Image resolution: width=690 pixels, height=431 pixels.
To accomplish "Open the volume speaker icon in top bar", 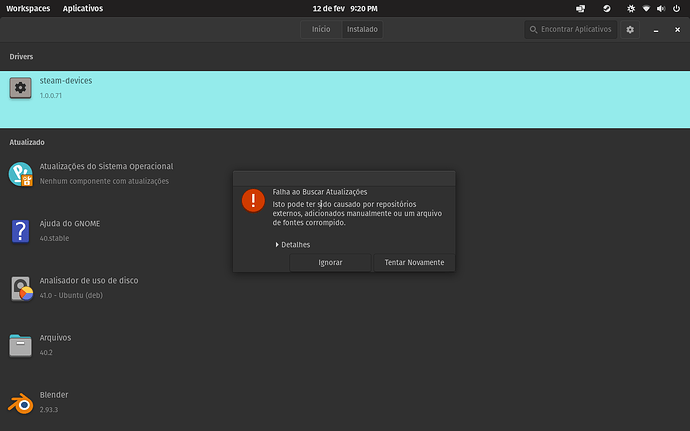I will tap(661, 8).
